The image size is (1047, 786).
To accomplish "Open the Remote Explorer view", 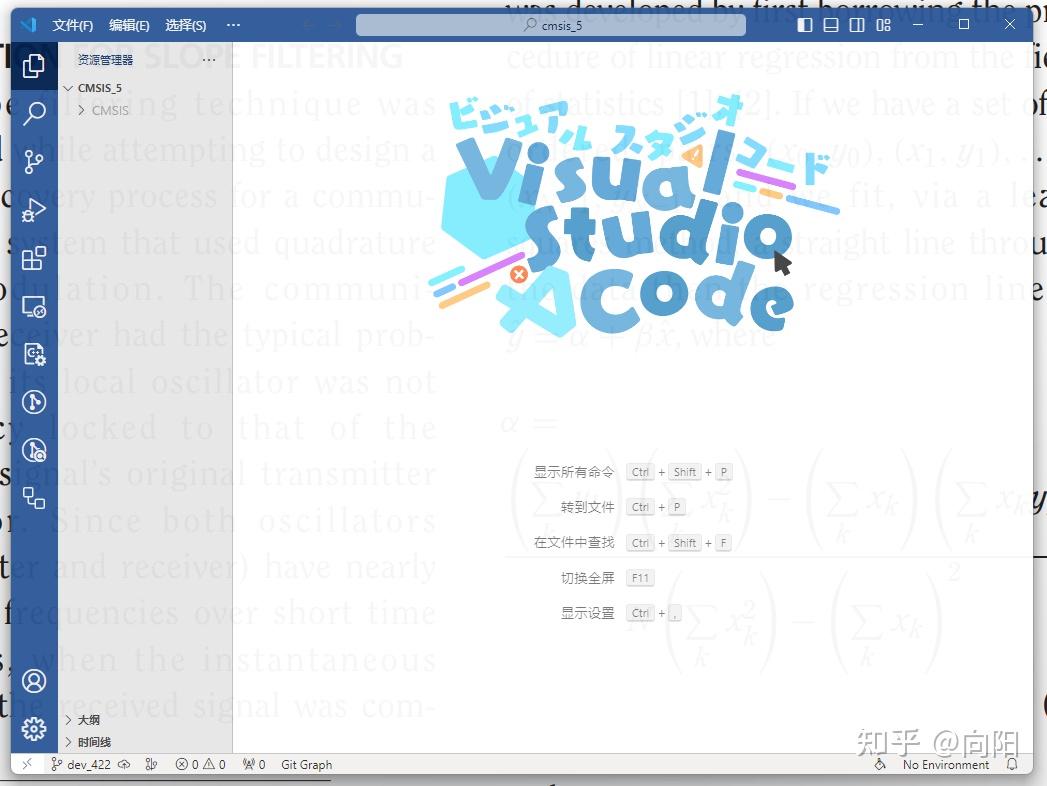I will tap(33, 305).
